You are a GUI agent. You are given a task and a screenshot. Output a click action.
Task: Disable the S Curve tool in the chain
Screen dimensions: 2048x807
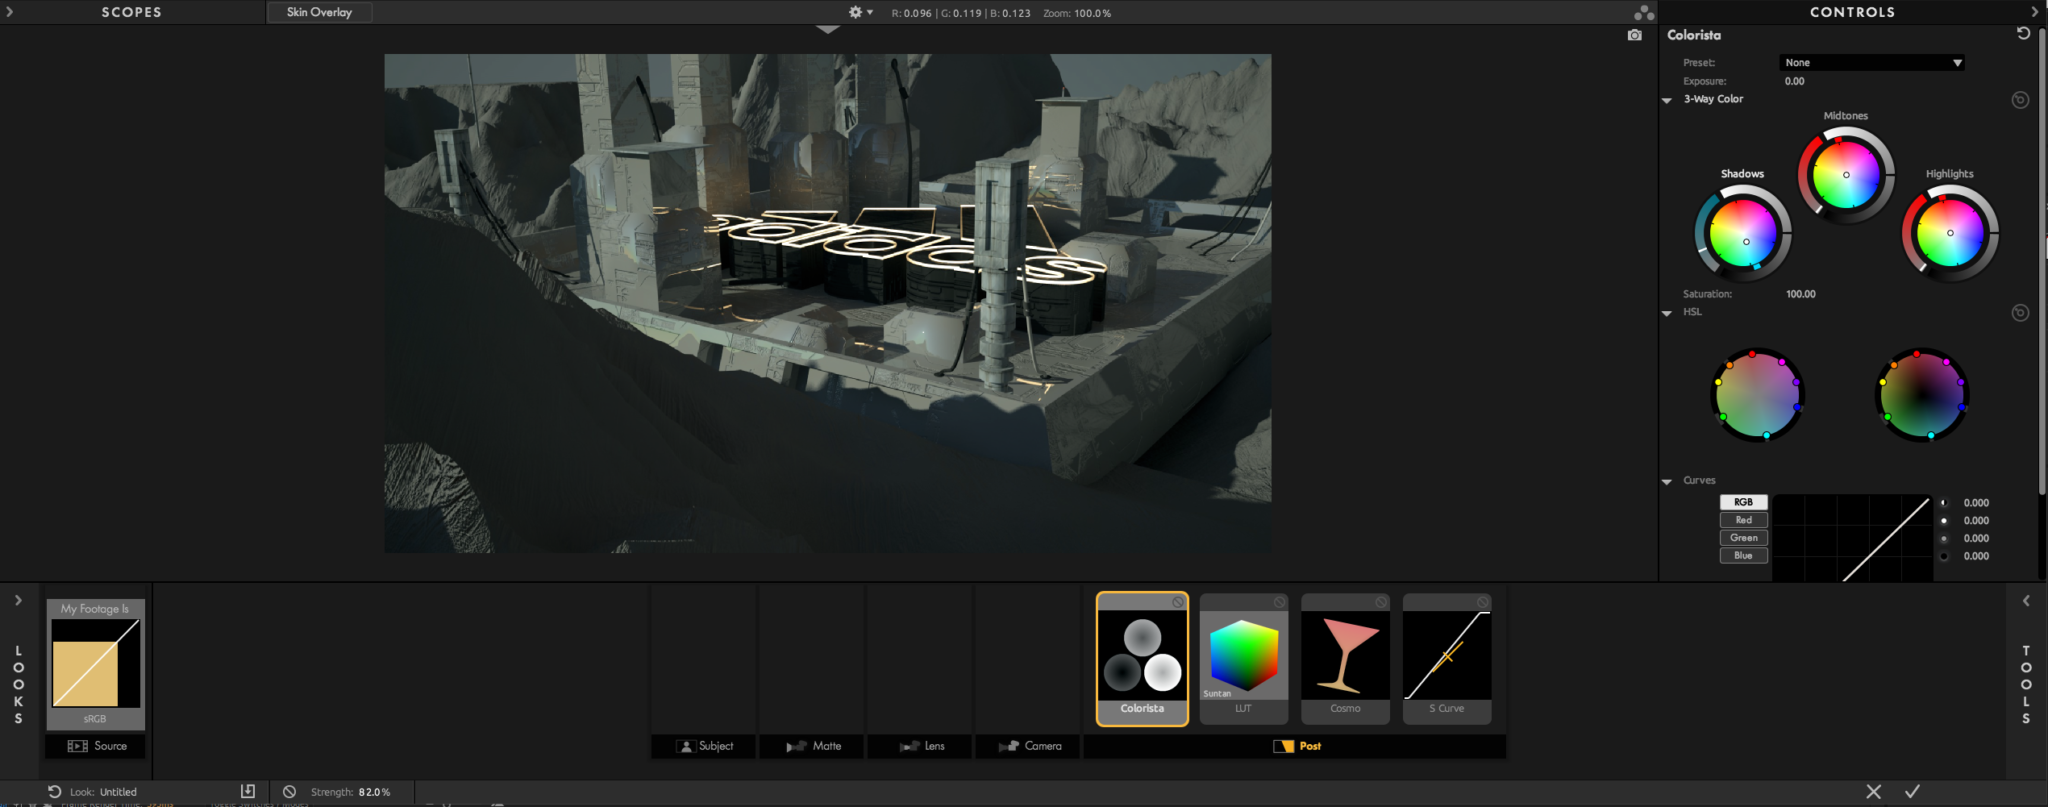click(1482, 602)
